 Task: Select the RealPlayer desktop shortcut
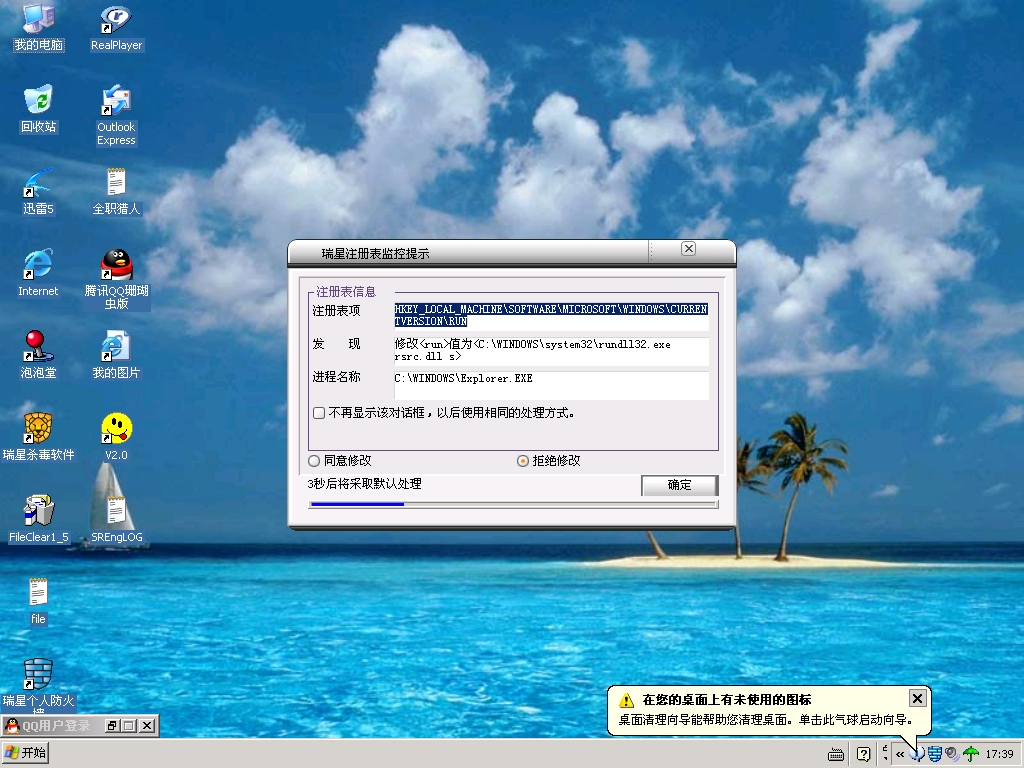(116, 26)
